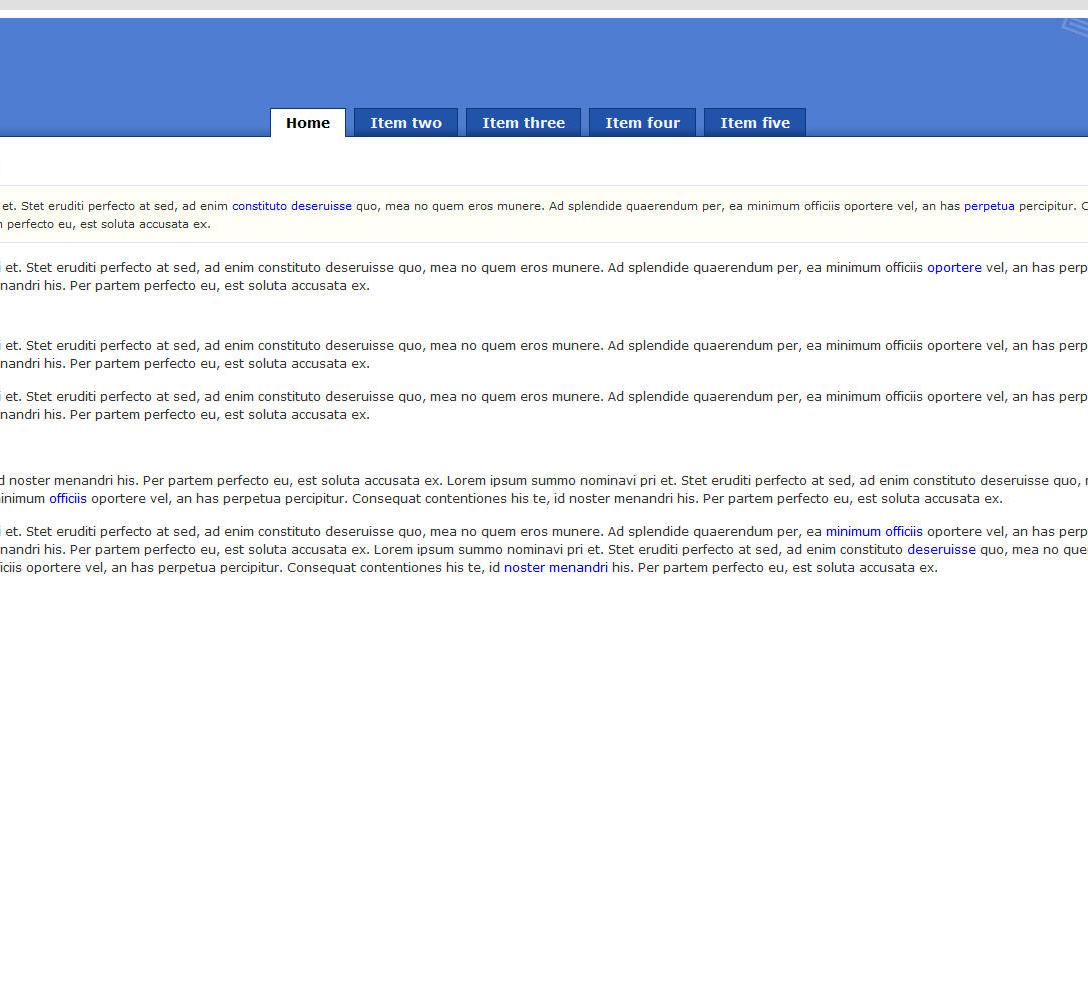Click the 'deseruisse' link in the last paragraph
The width and height of the screenshot is (1088, 1000).
click(941, 550)
